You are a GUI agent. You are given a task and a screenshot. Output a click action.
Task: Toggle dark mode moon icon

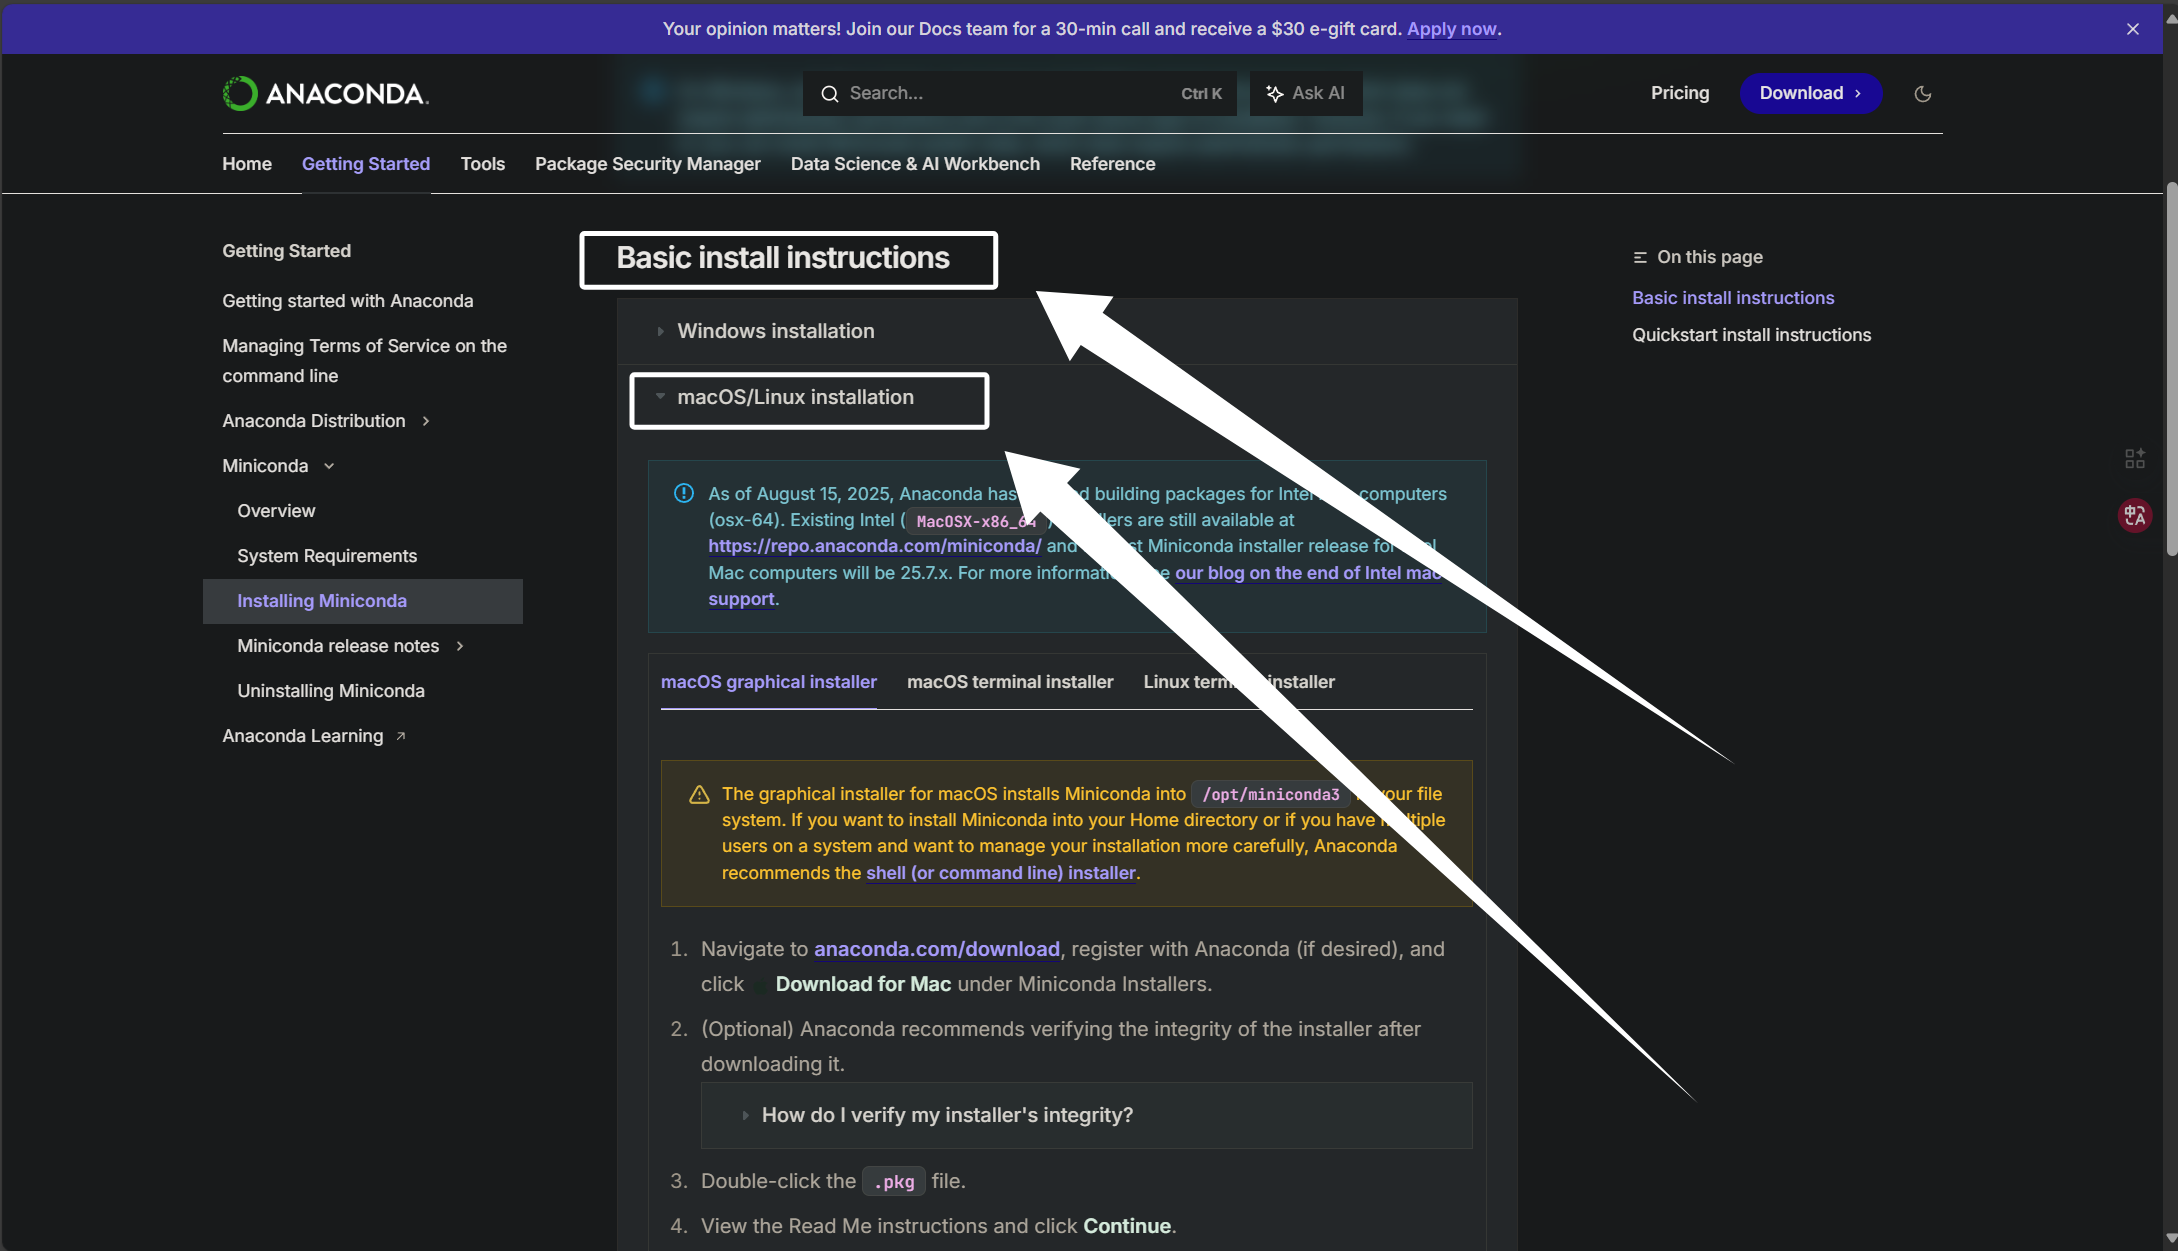pyautogui.click(x=1922, y=93)
